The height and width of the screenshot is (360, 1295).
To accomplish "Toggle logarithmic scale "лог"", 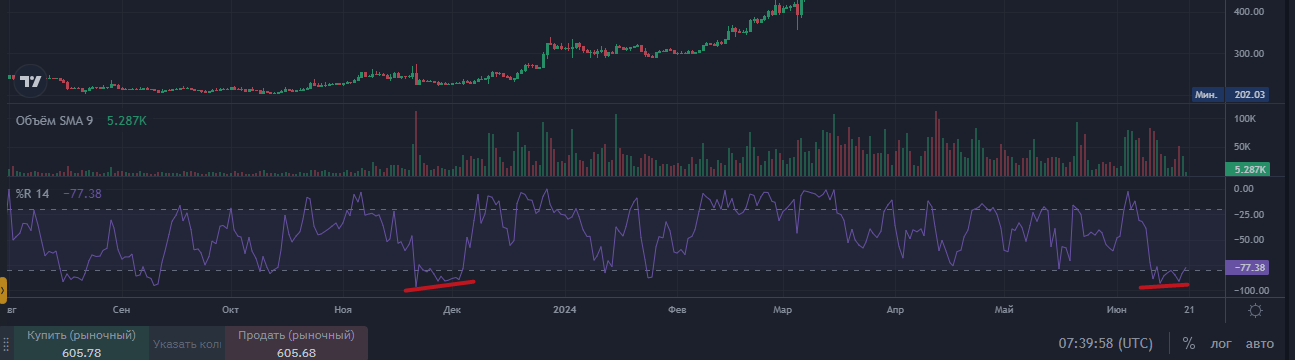I will pyautogui.click(x=1222, y=344).
